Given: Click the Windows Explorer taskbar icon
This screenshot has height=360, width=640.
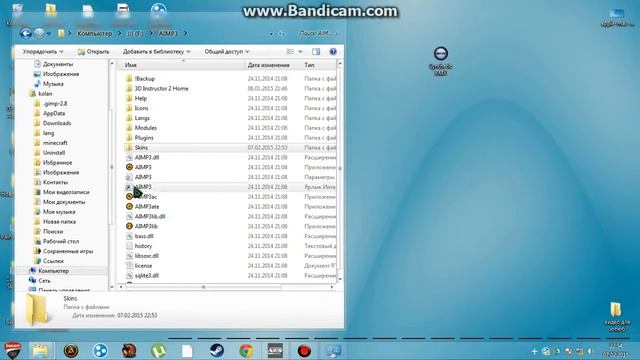Looking at the screenshot, I should point(40,351).
